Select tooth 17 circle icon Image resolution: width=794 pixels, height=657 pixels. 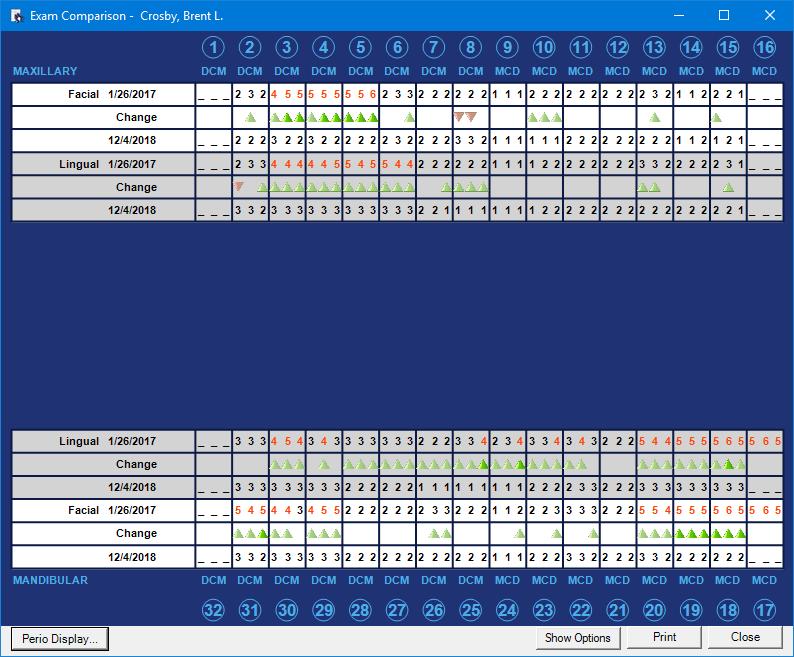764,608
